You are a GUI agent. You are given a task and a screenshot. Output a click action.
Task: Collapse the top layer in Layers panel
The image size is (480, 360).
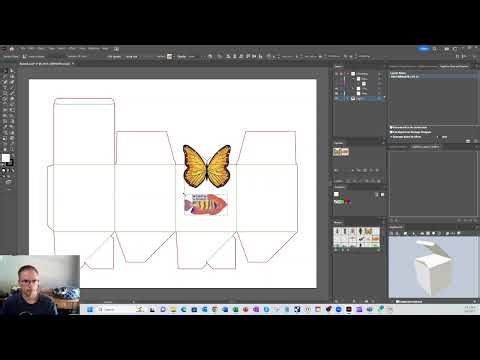point(348,74)
